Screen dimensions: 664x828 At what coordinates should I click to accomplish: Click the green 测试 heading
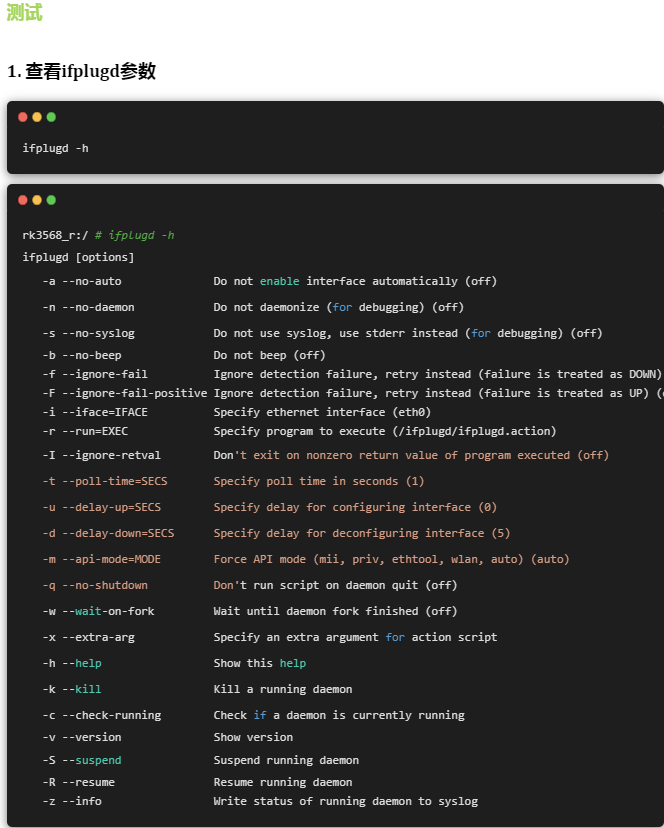click(x=24, y=12)
